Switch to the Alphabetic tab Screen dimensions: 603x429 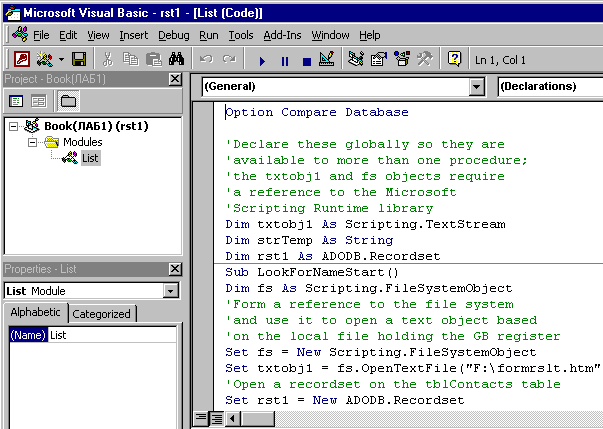(35, 313)
